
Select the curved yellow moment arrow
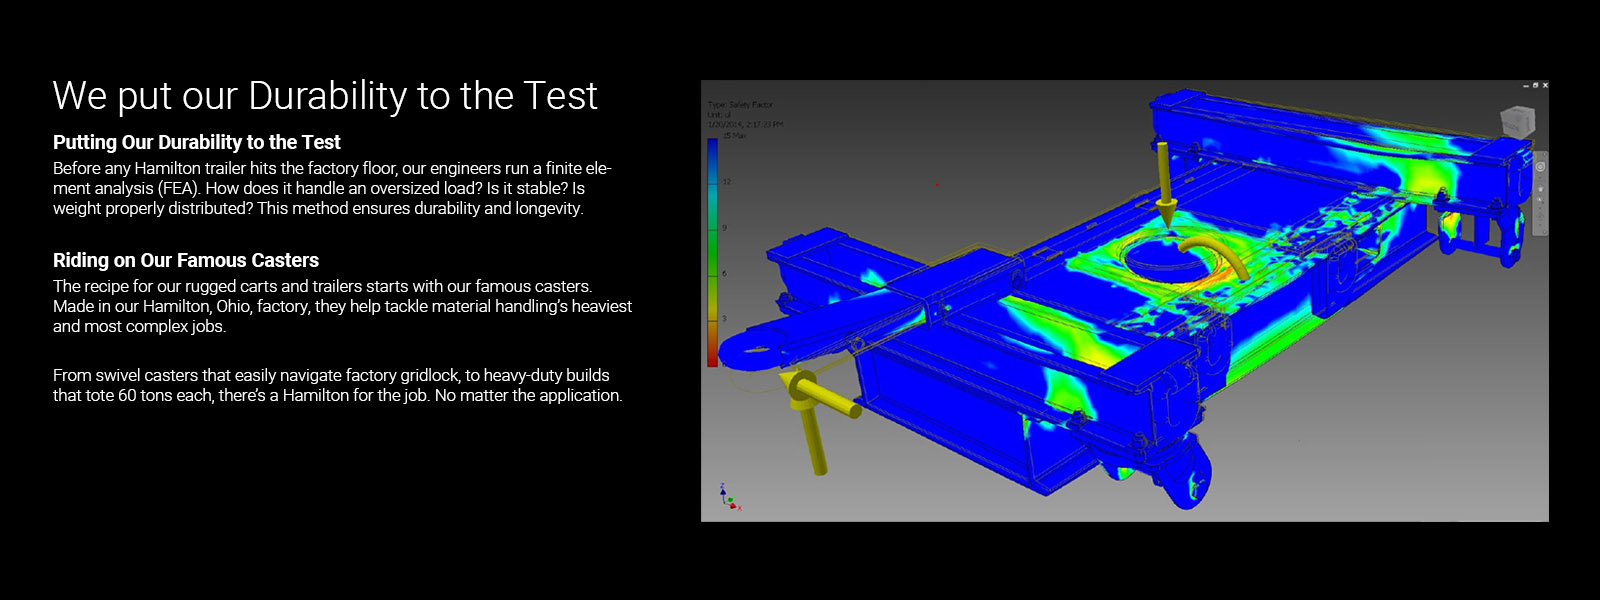point(1214,254)
